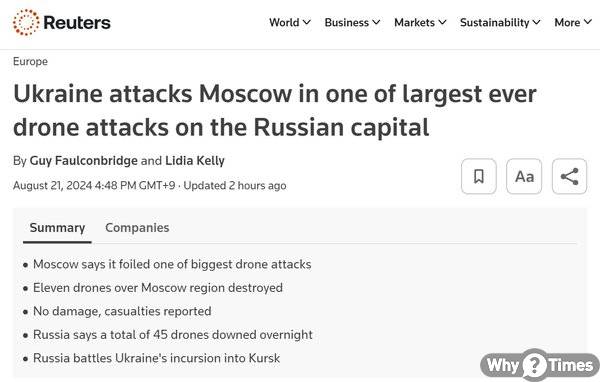Share the article using the share icon
The width and height of the screenshot is (600, 382).
click(x=569, y=176)
